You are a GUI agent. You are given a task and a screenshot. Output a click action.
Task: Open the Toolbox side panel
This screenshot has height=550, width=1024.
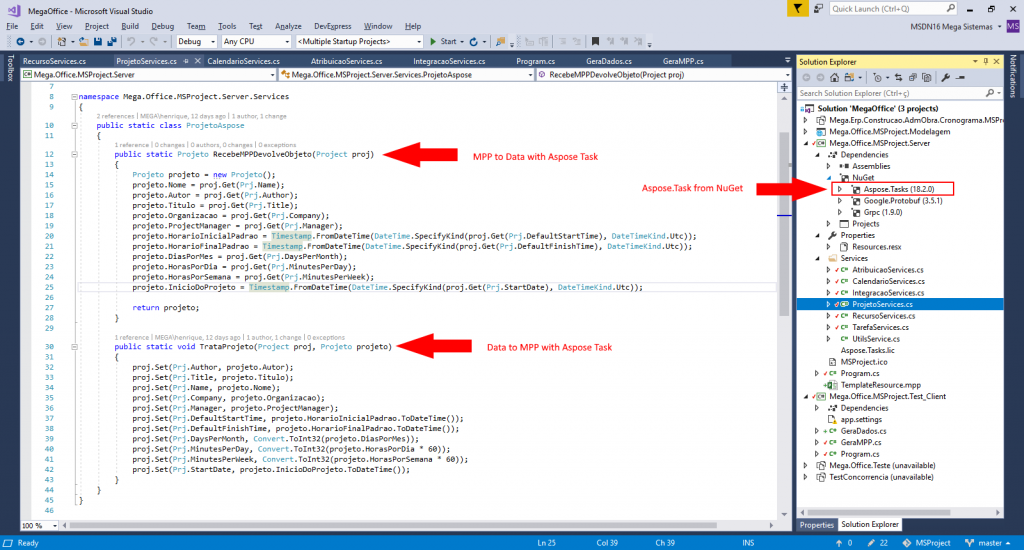(x=10, y=68)
